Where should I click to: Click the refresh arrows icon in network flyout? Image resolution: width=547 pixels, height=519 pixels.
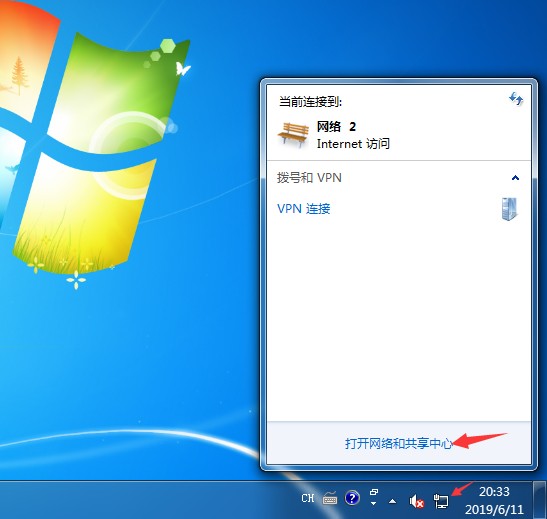(516, 99)
